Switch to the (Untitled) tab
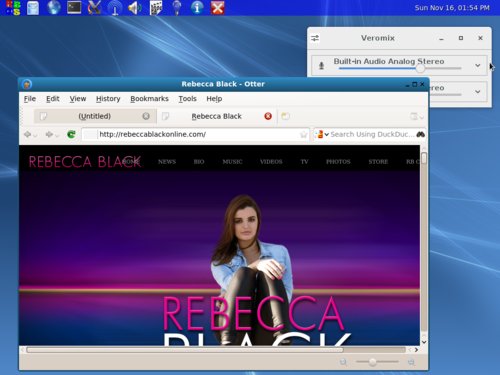The height and width of the screenshot is (375, 500). coord(95,116)
